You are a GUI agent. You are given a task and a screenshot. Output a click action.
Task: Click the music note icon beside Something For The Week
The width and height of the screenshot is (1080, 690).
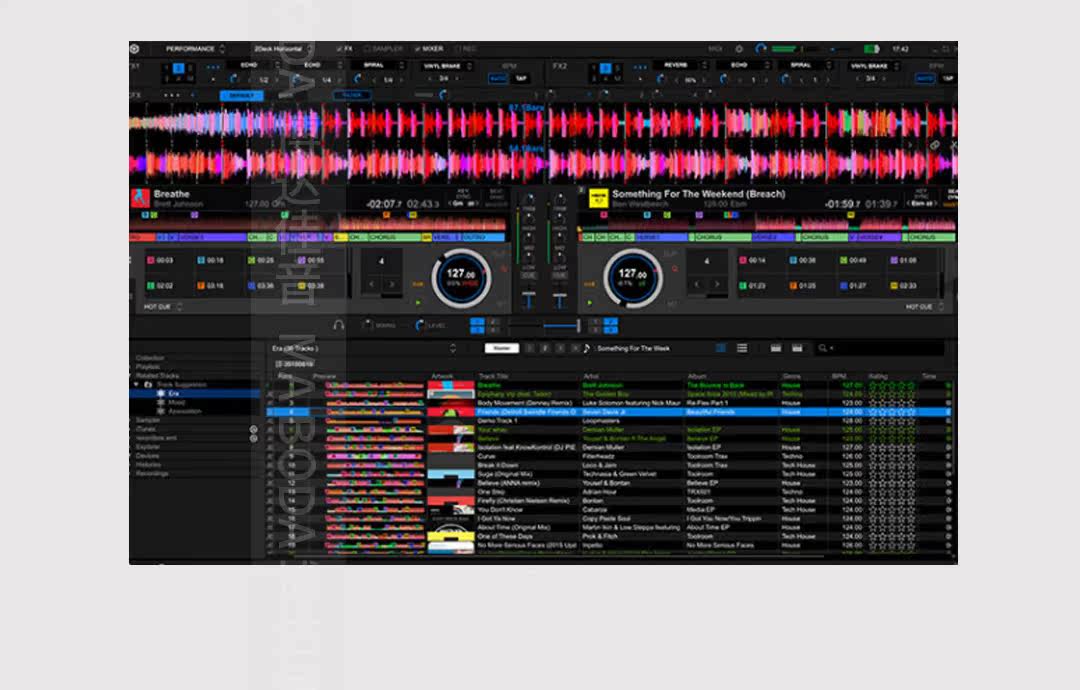click(x=586, y=348)
